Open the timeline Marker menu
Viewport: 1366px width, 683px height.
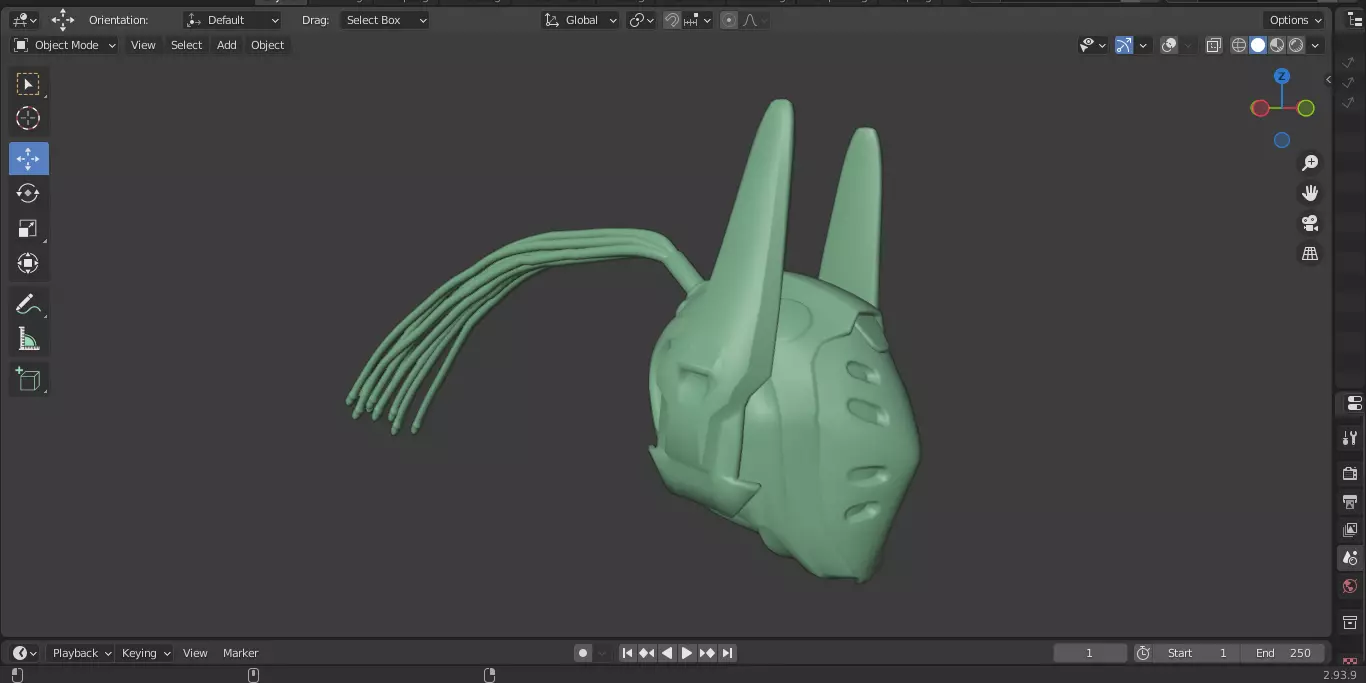pos(240,653)
